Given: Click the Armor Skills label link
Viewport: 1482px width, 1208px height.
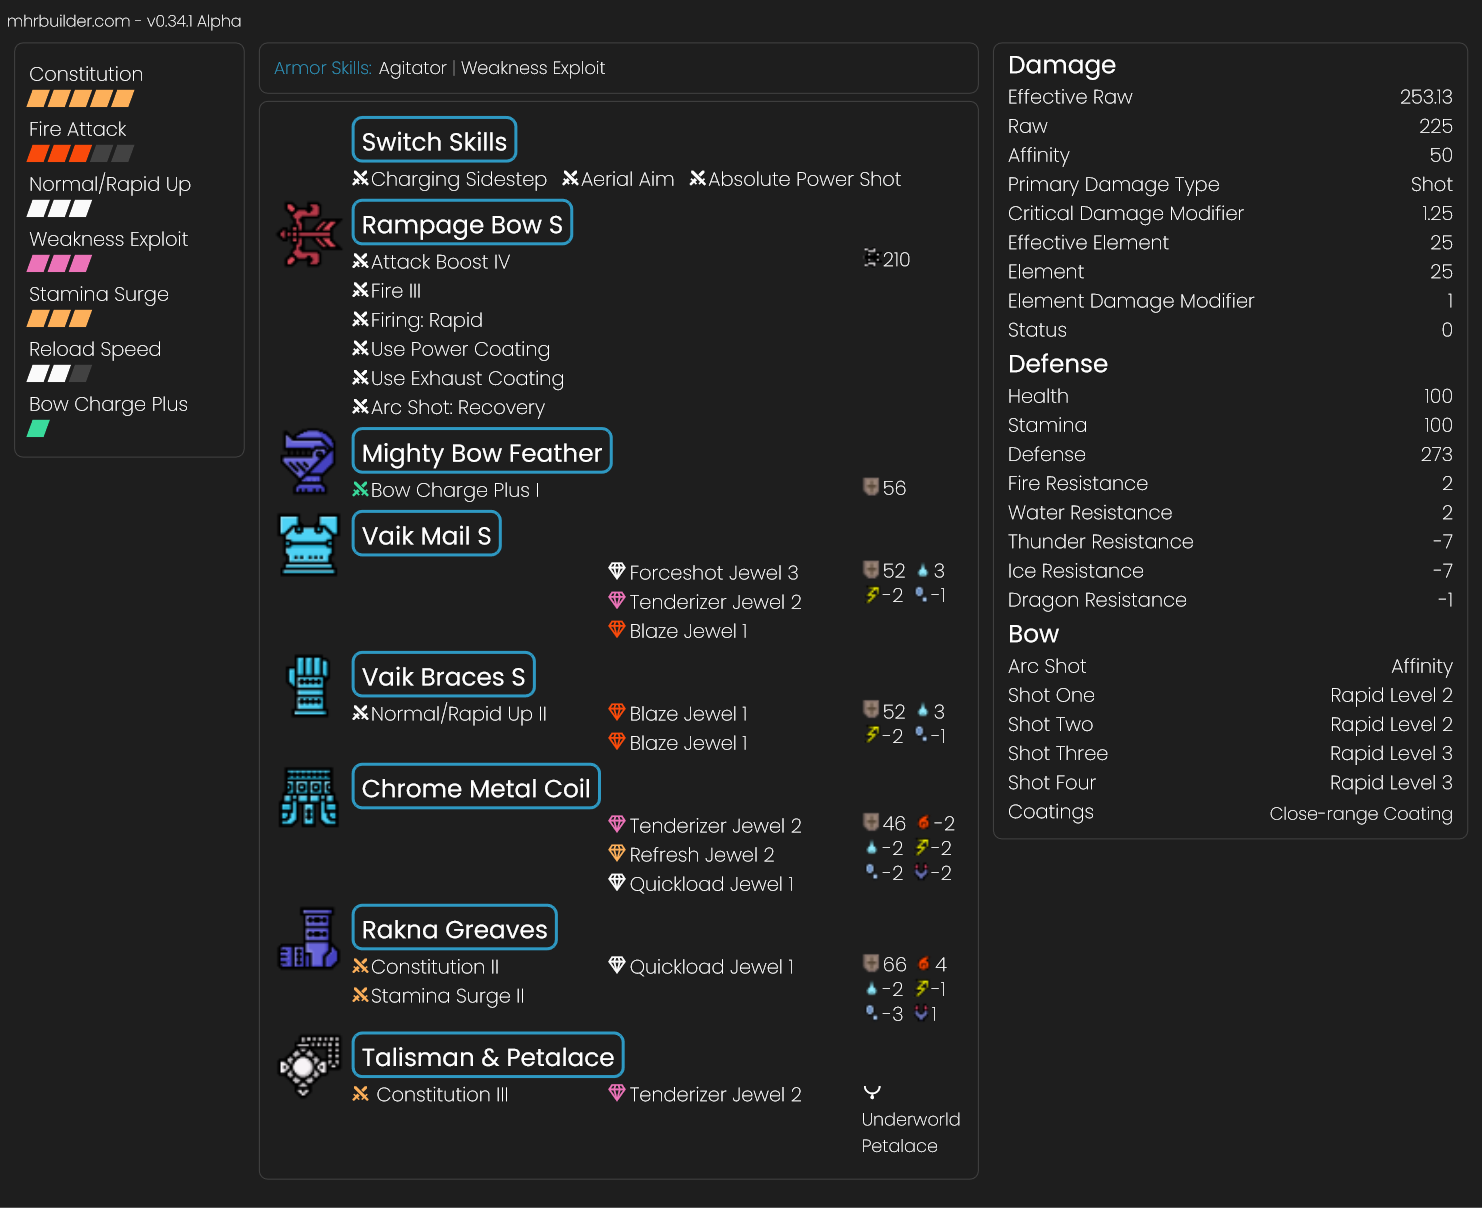Looking at the screenshot, I should point(322,68).
